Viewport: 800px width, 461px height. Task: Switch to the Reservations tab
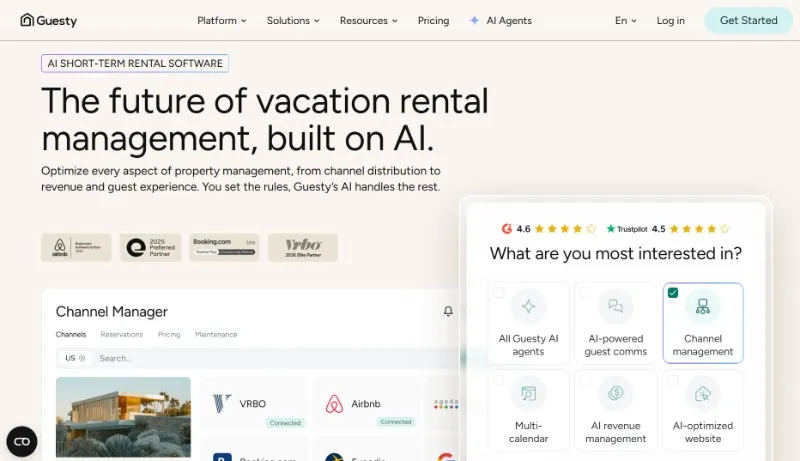pyautogui.click(x=121, y=335)
